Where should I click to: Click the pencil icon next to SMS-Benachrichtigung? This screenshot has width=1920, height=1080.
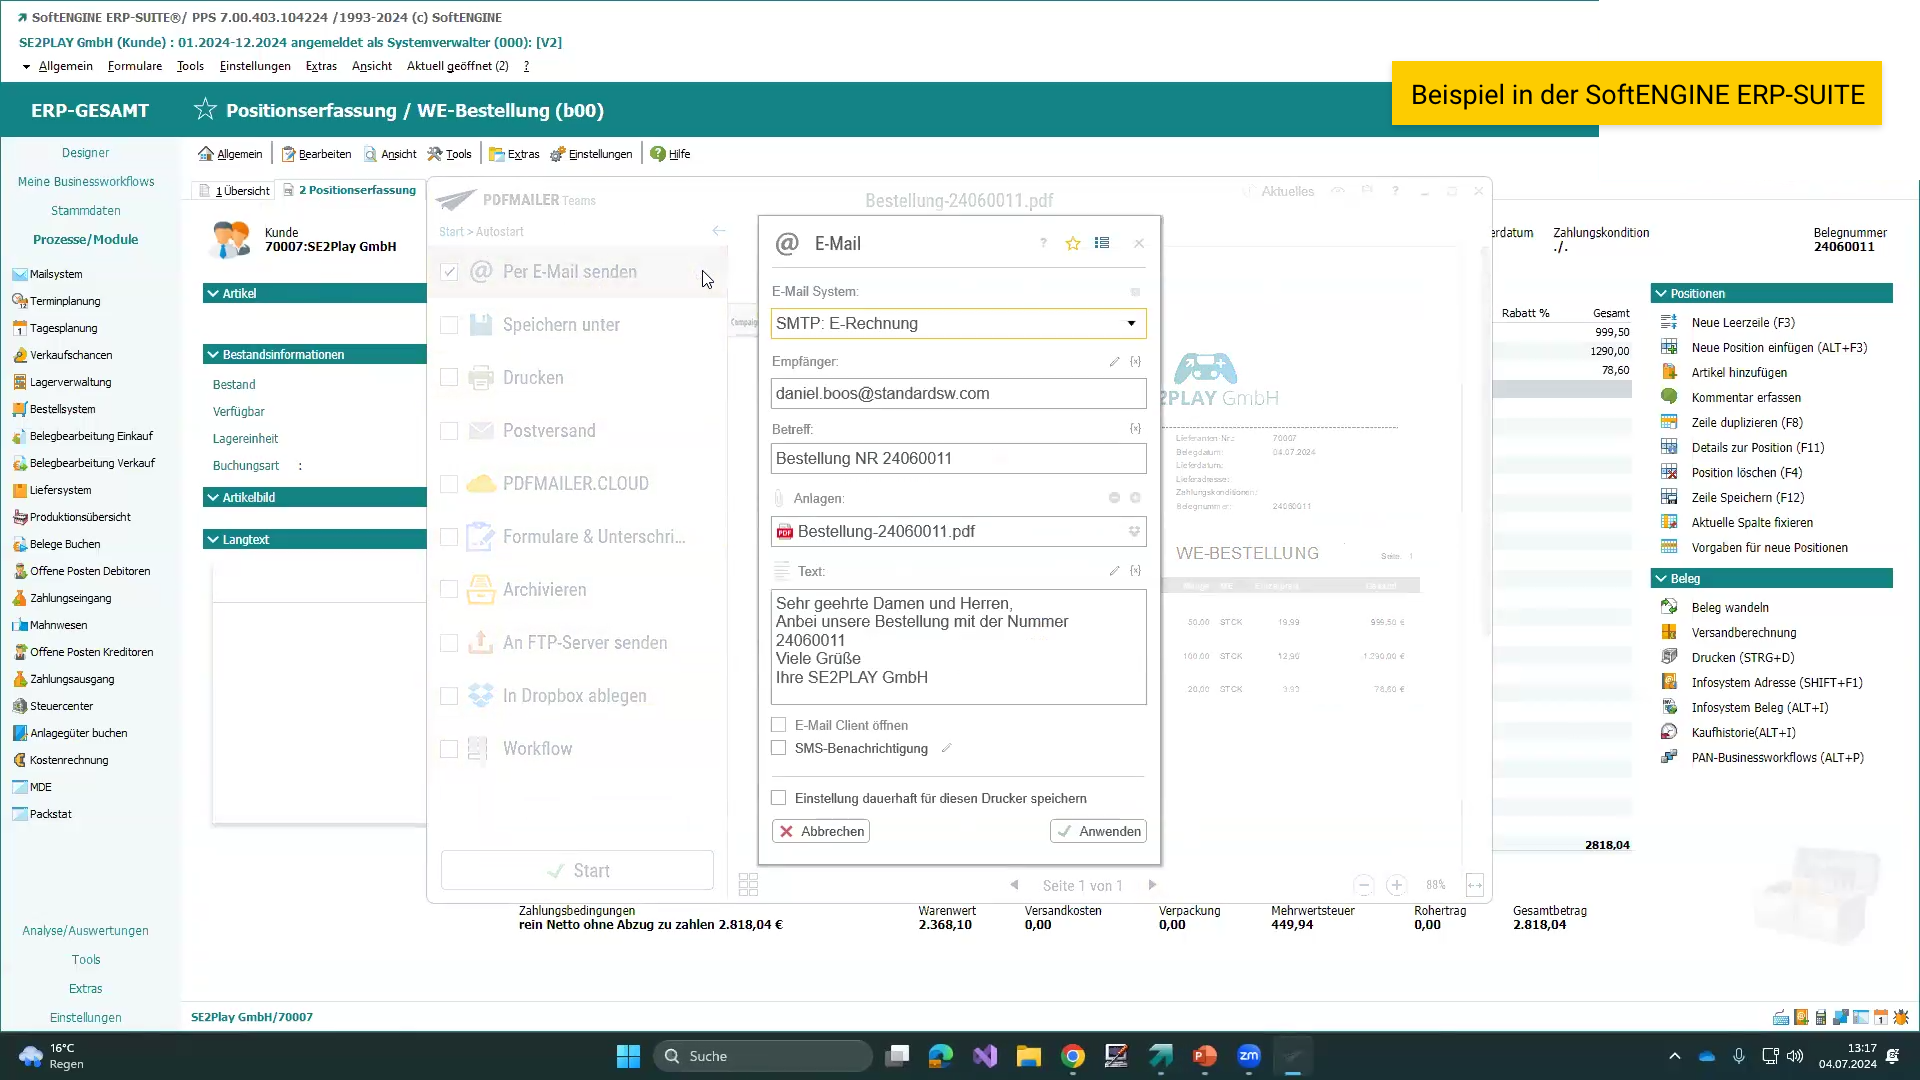[x=946, y=748]
